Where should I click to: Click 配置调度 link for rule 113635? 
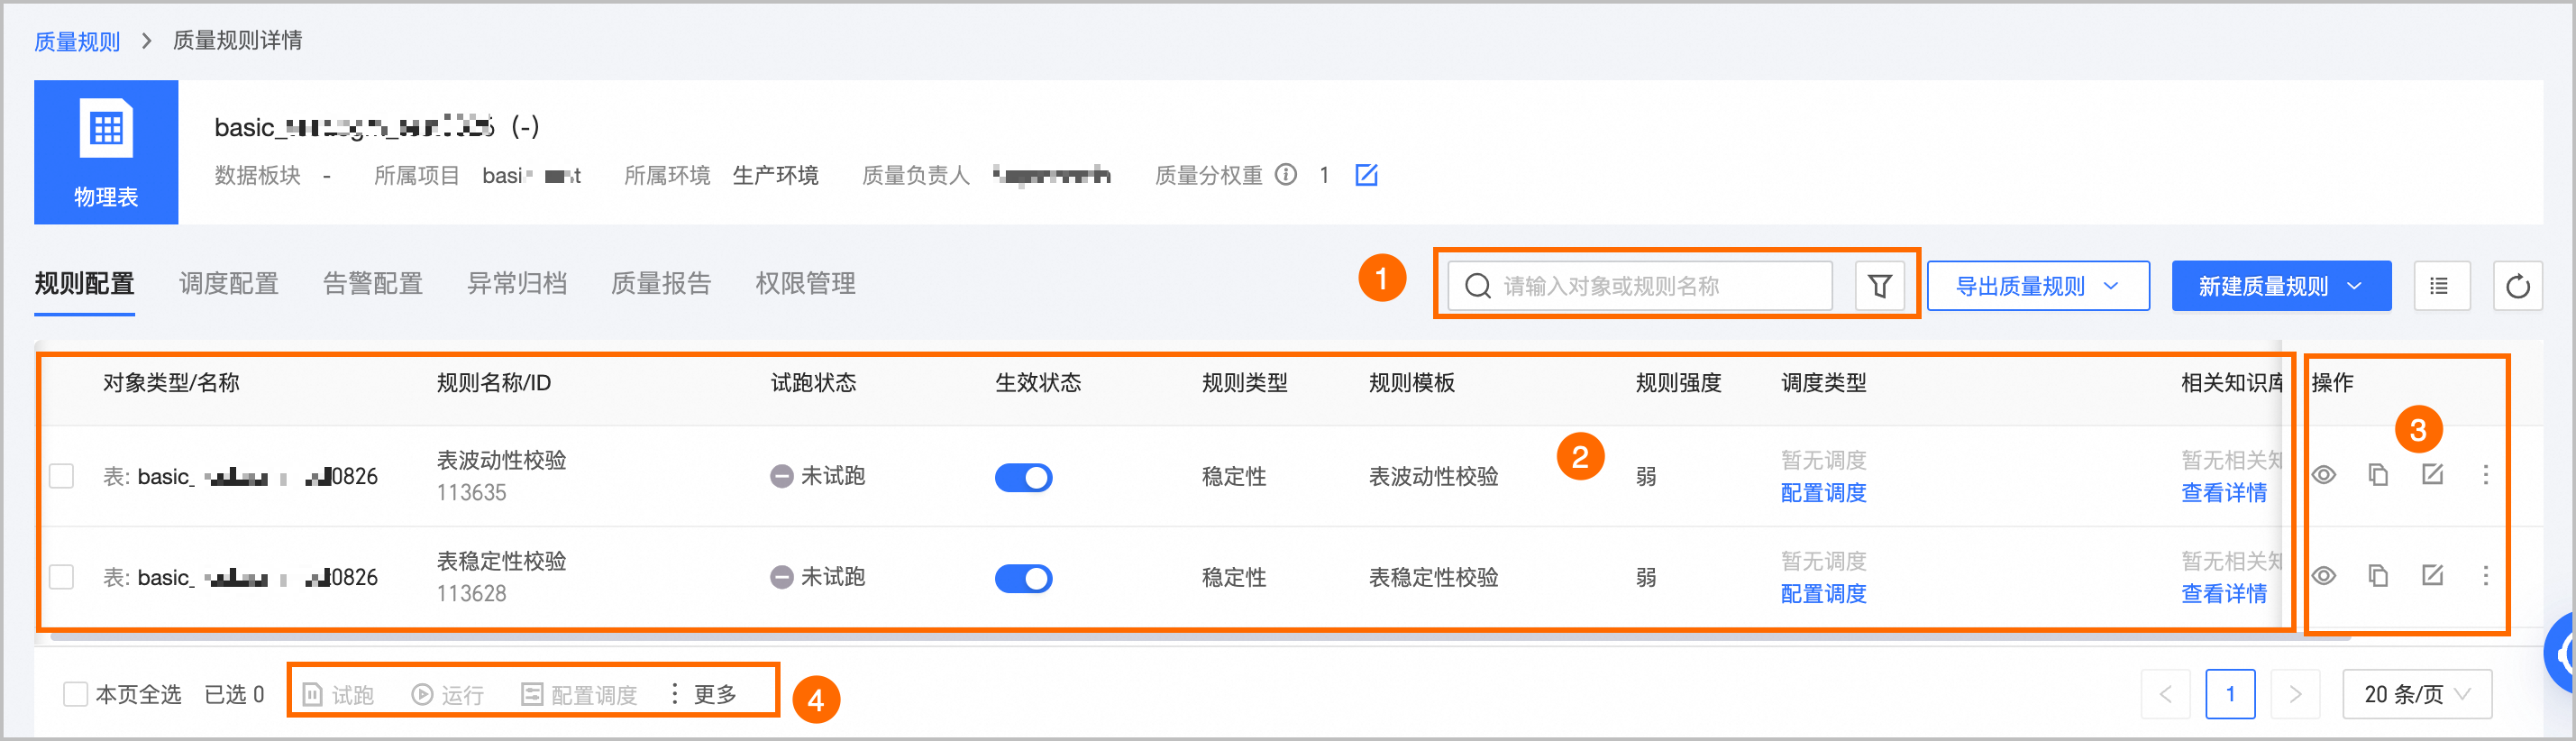(x=1823, y=493)
